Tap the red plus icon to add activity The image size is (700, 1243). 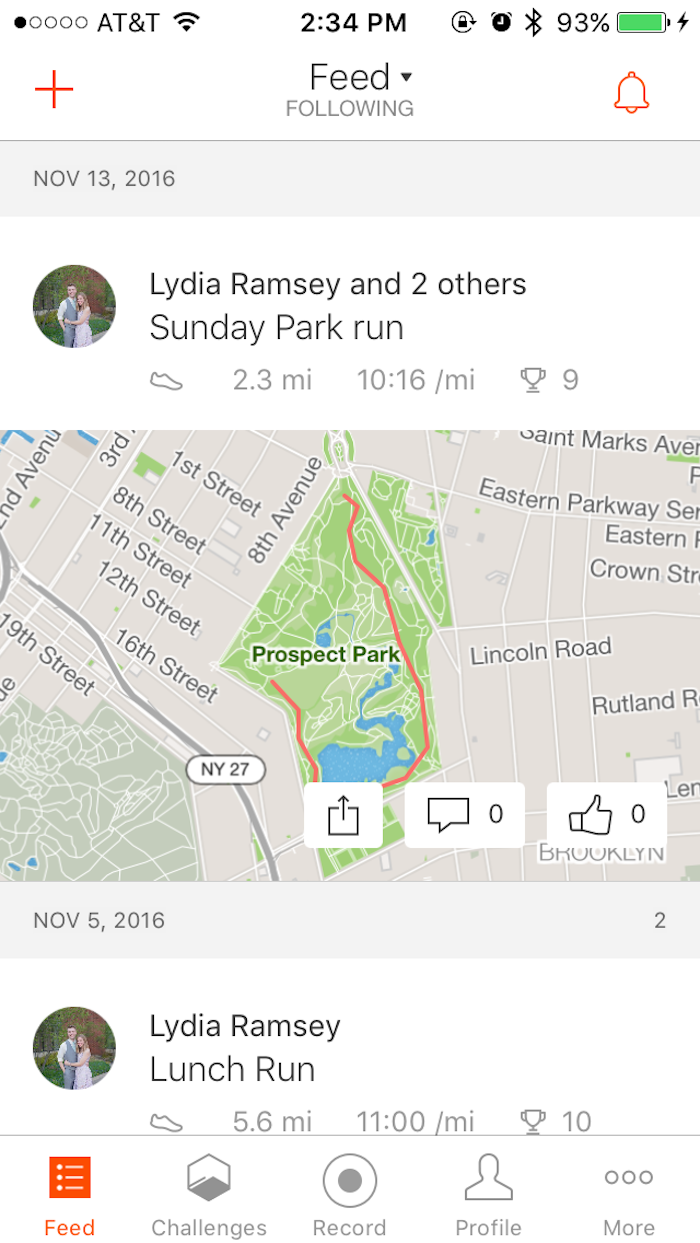click(54, 90)
